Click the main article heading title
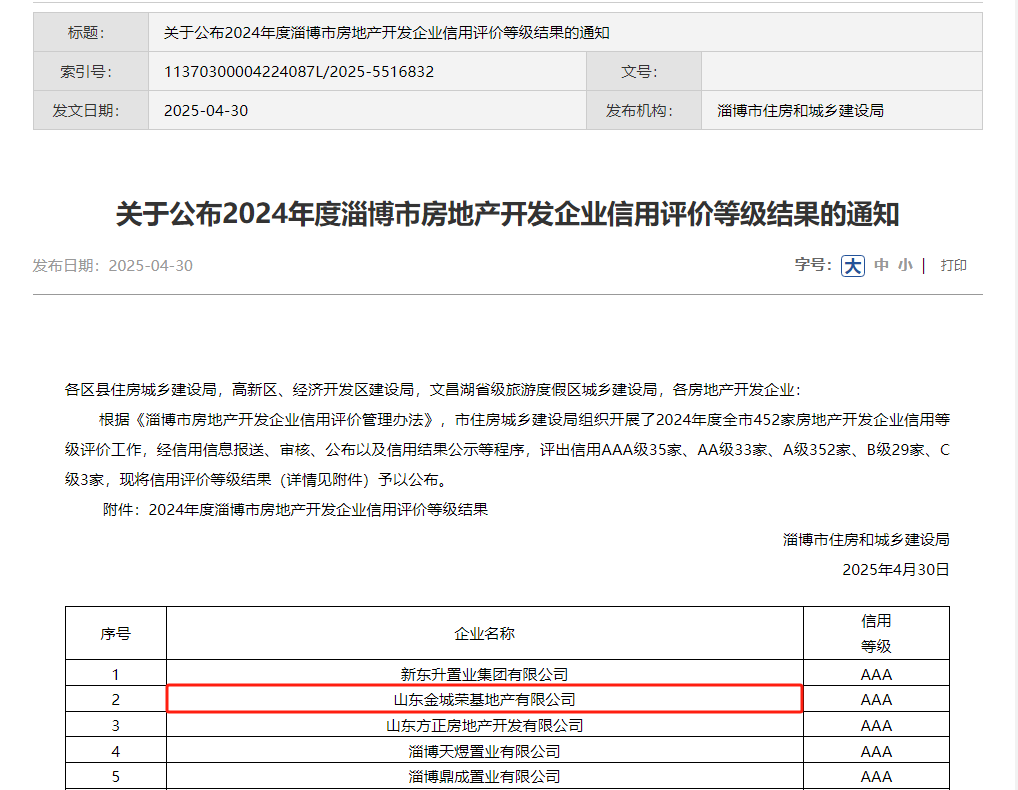1018x790 pixels. (x=507, y=214)
